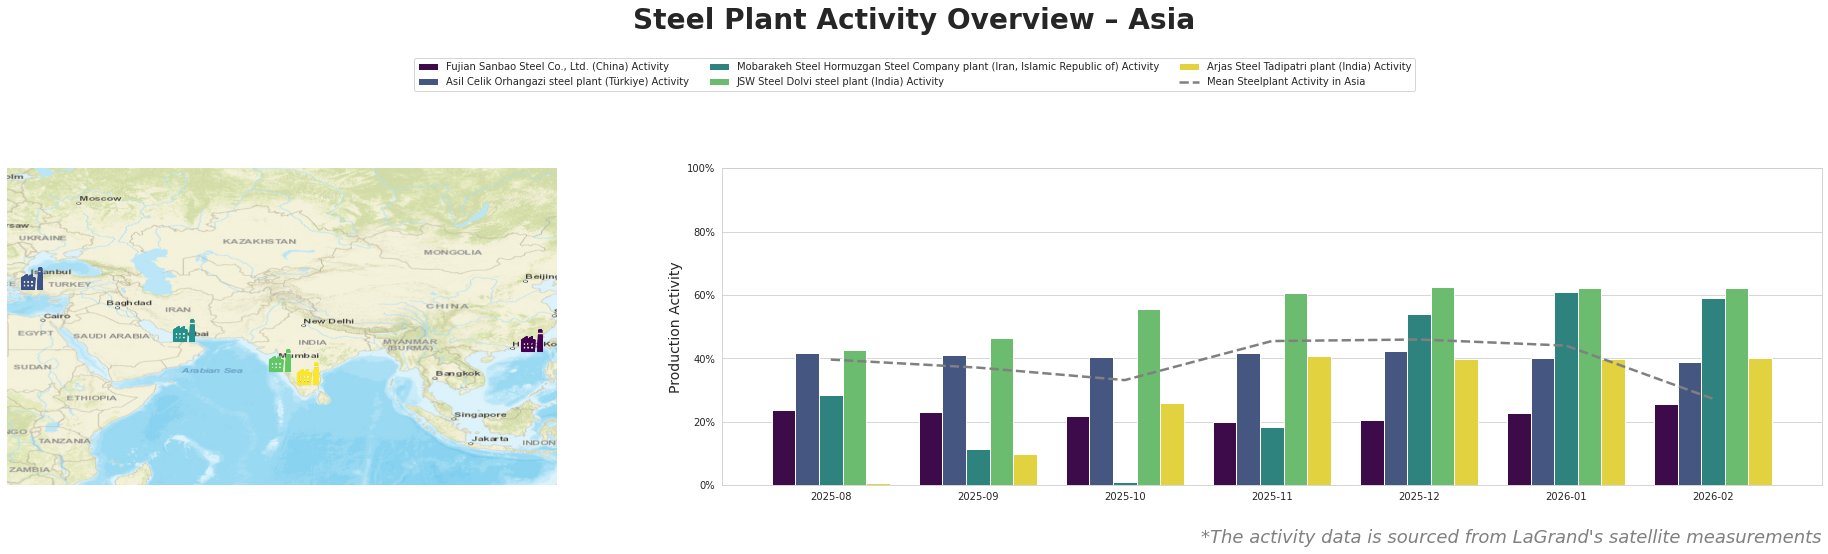Click the teal factory icon in Iran

click(184, 332)
